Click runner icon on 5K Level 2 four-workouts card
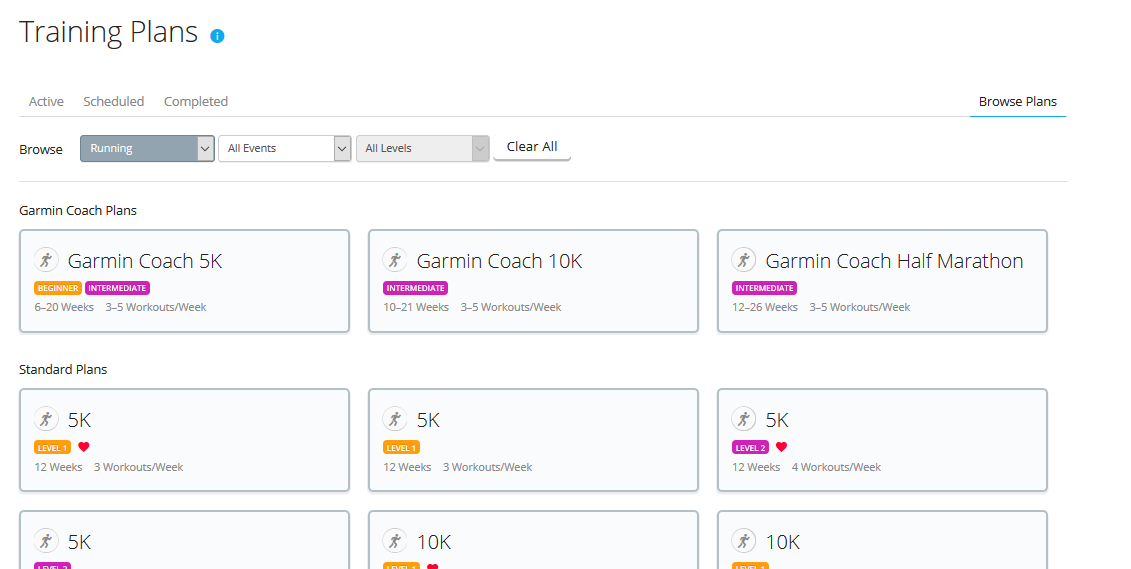Screen dimensions: 1131x569 pyautogui.click(x=744, y=419)
